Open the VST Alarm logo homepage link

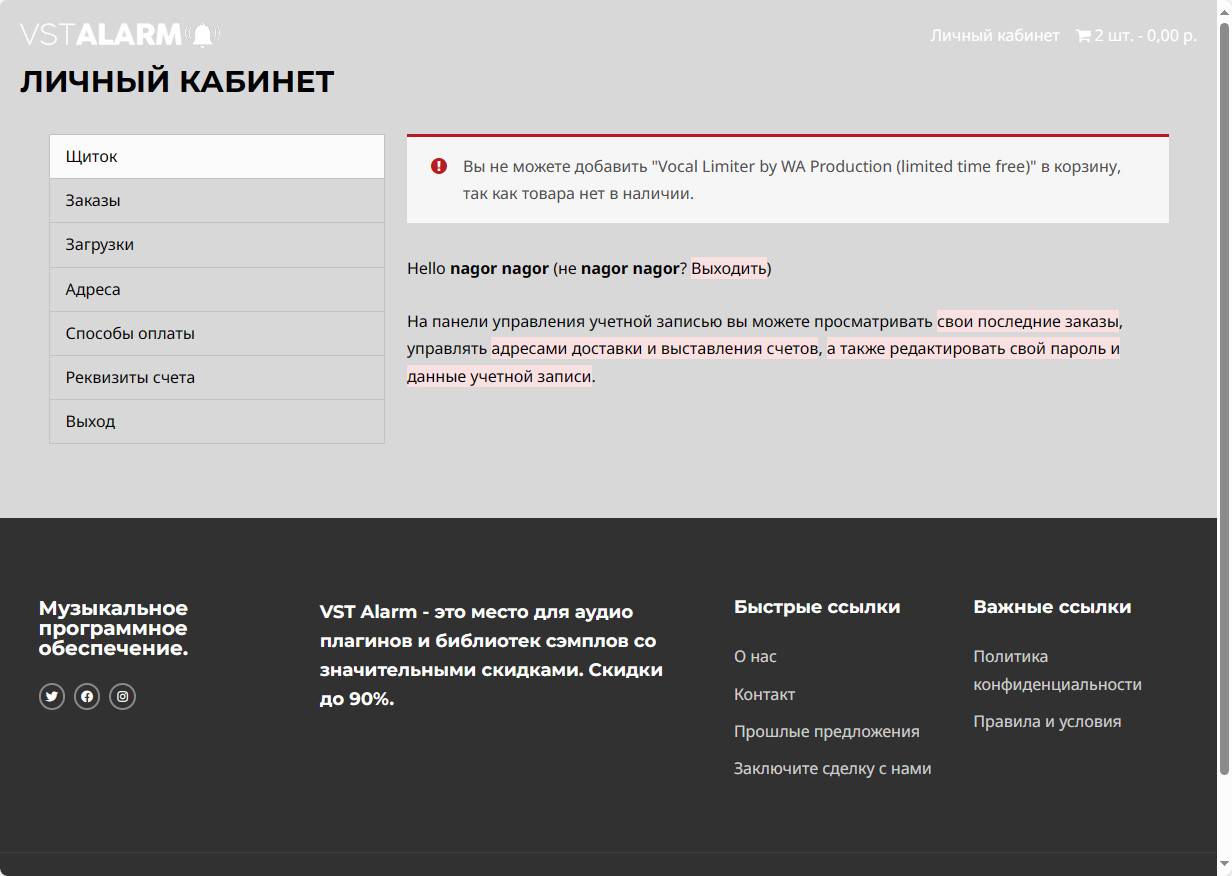pyautogui.click(x=120, y=35)
